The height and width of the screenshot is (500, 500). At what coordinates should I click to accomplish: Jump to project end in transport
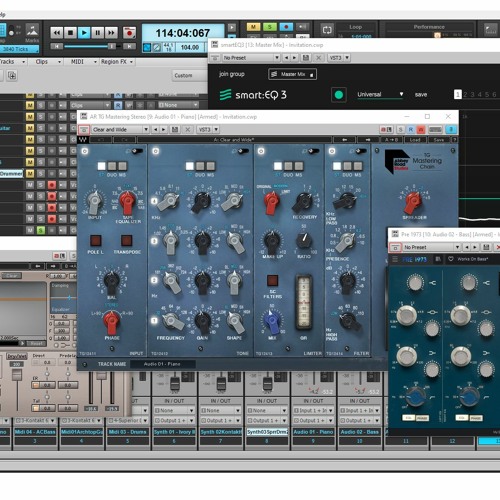pyautogui.click(x=129, y=47)
